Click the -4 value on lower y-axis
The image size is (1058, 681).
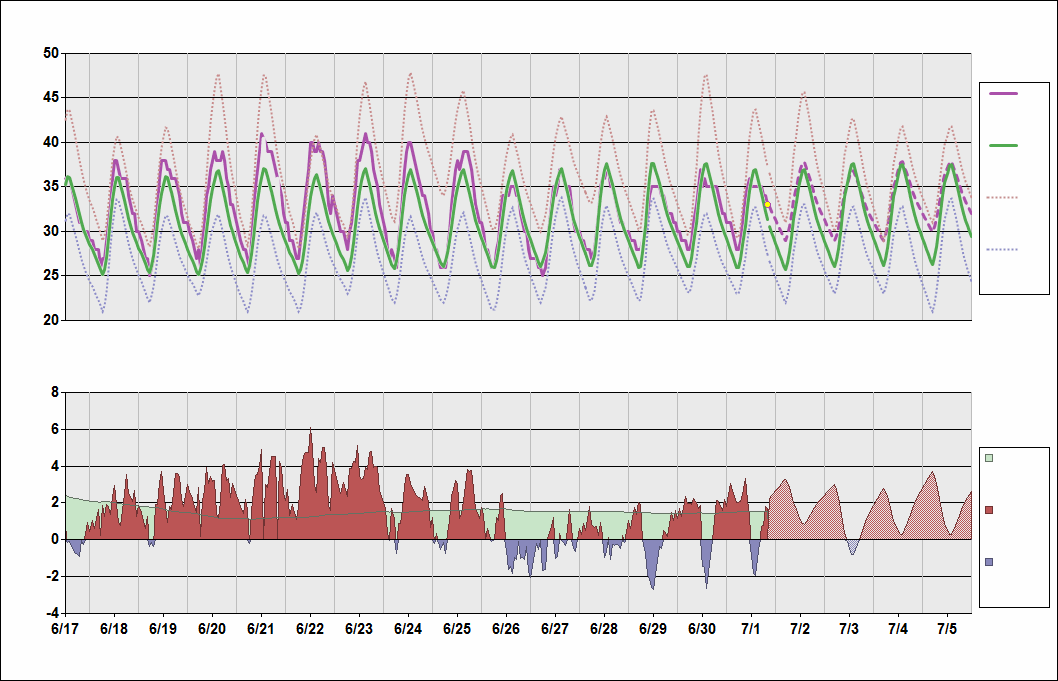(x=52, y=613)
